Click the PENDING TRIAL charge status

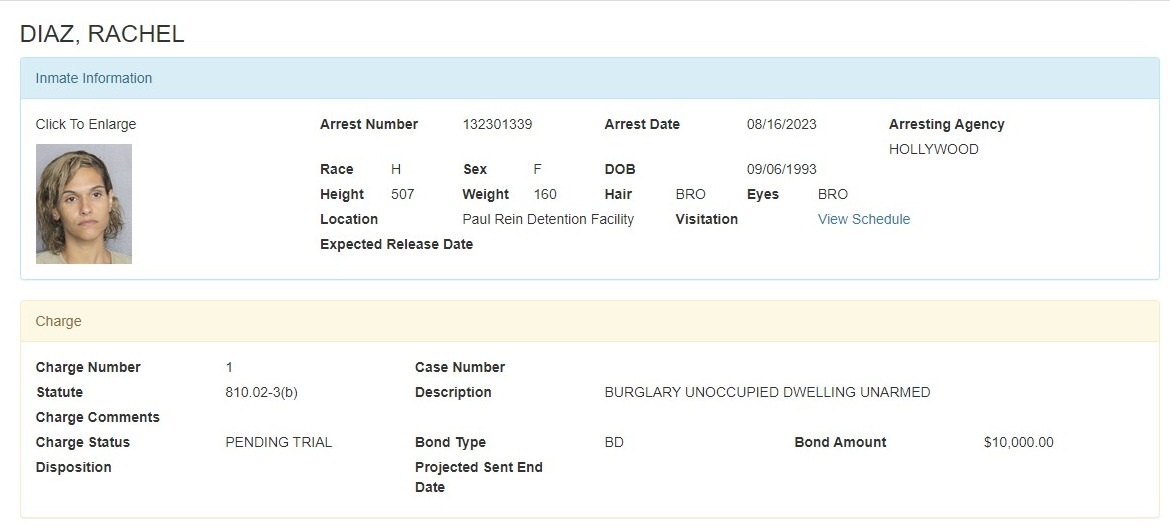tap(278, 442)
